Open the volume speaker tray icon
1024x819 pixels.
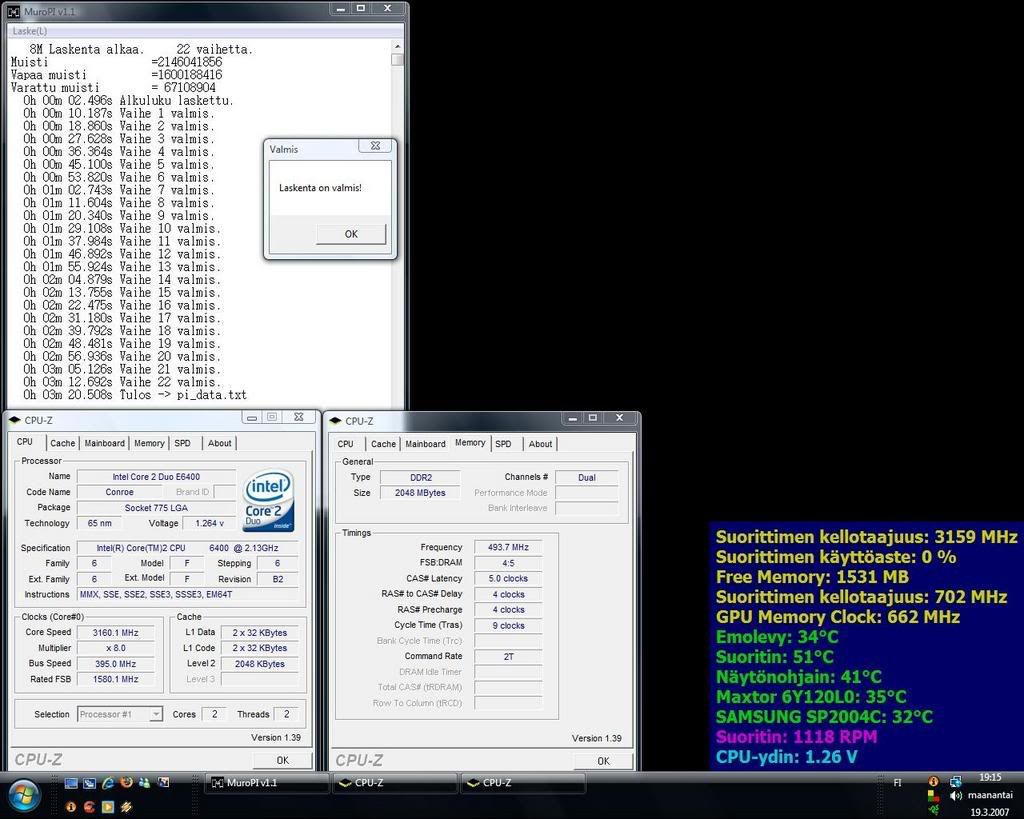point(956,796)
